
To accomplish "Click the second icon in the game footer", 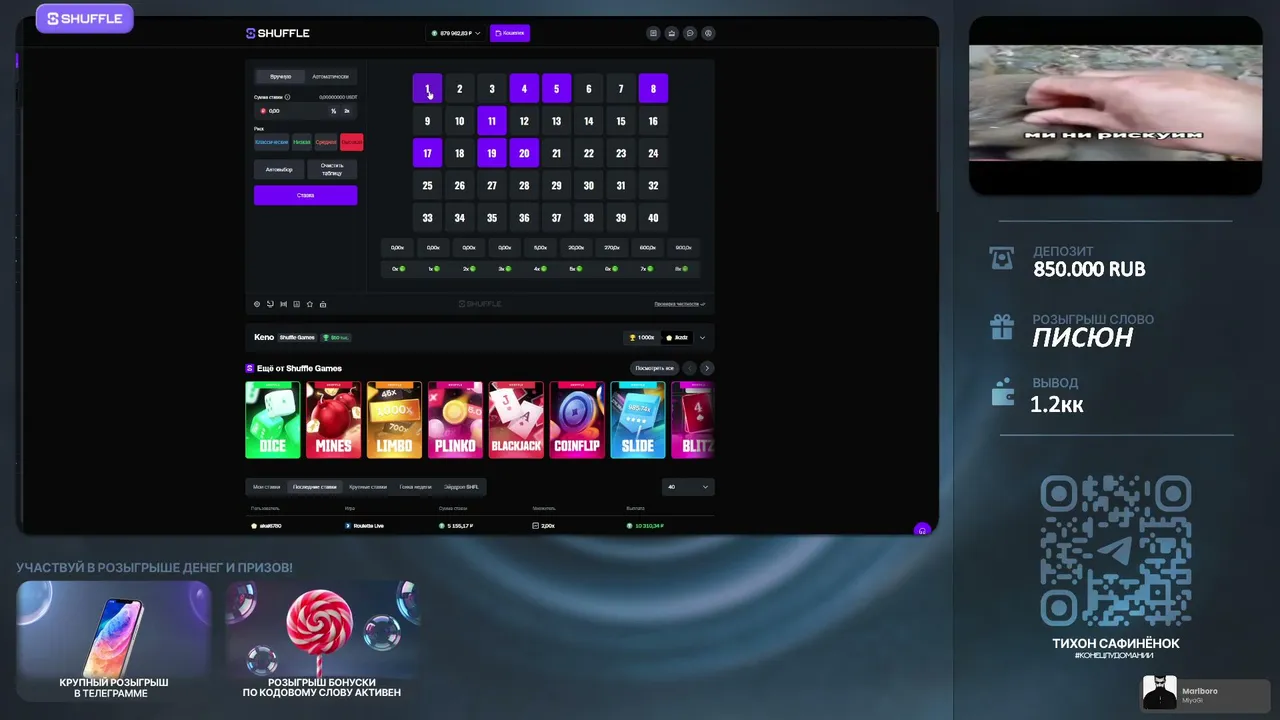I will click(x=270, y=304).
